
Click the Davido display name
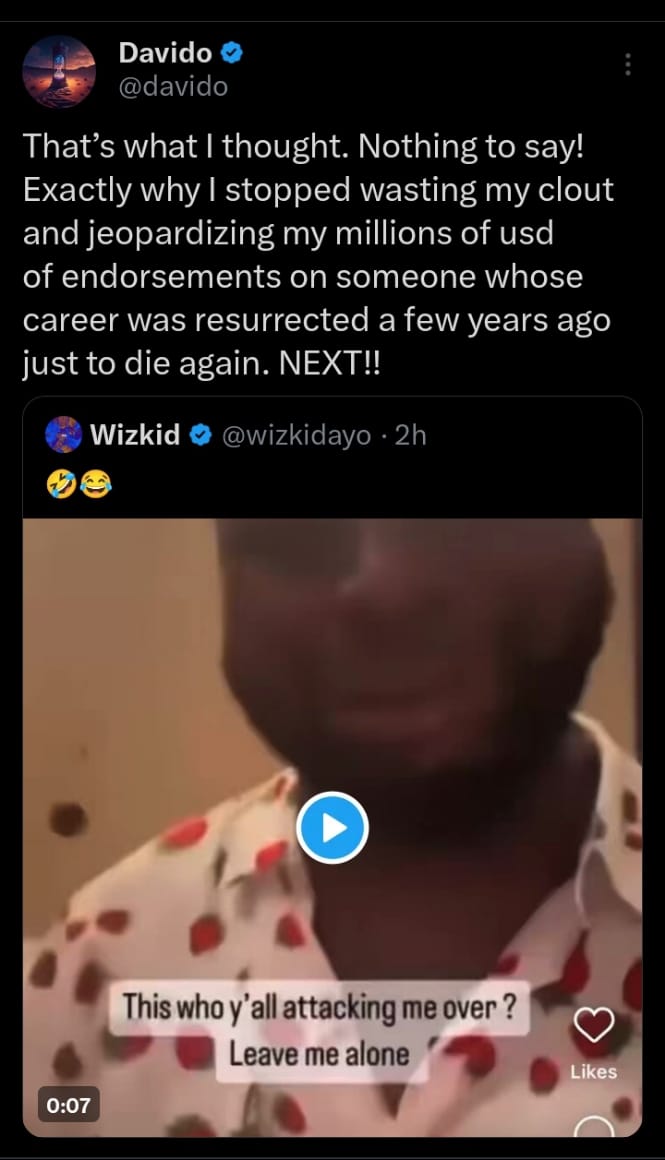[165, 53]
